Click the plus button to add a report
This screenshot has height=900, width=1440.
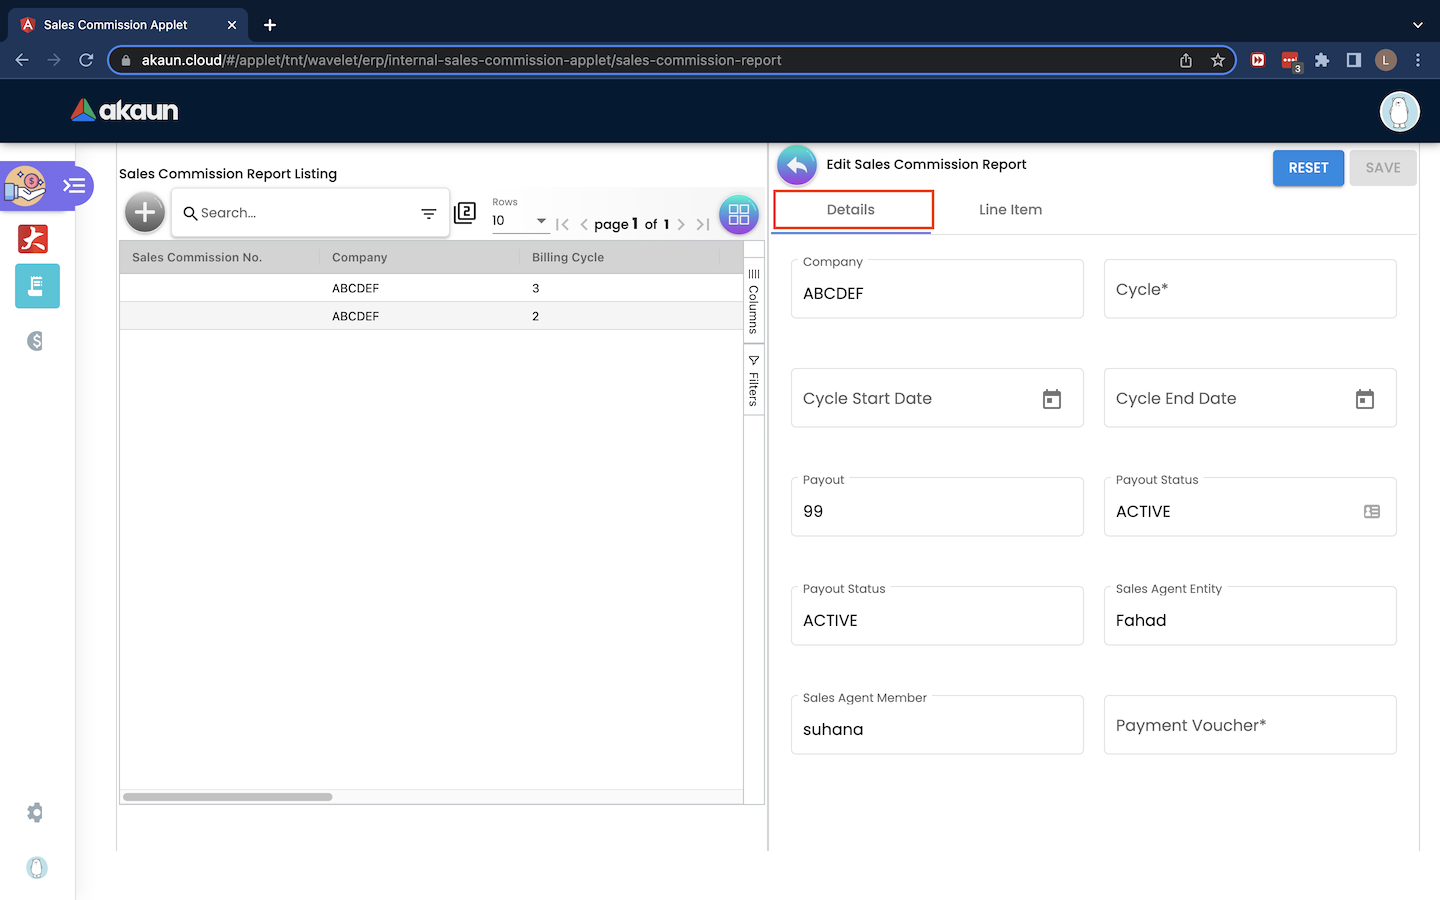coord(145,212)
